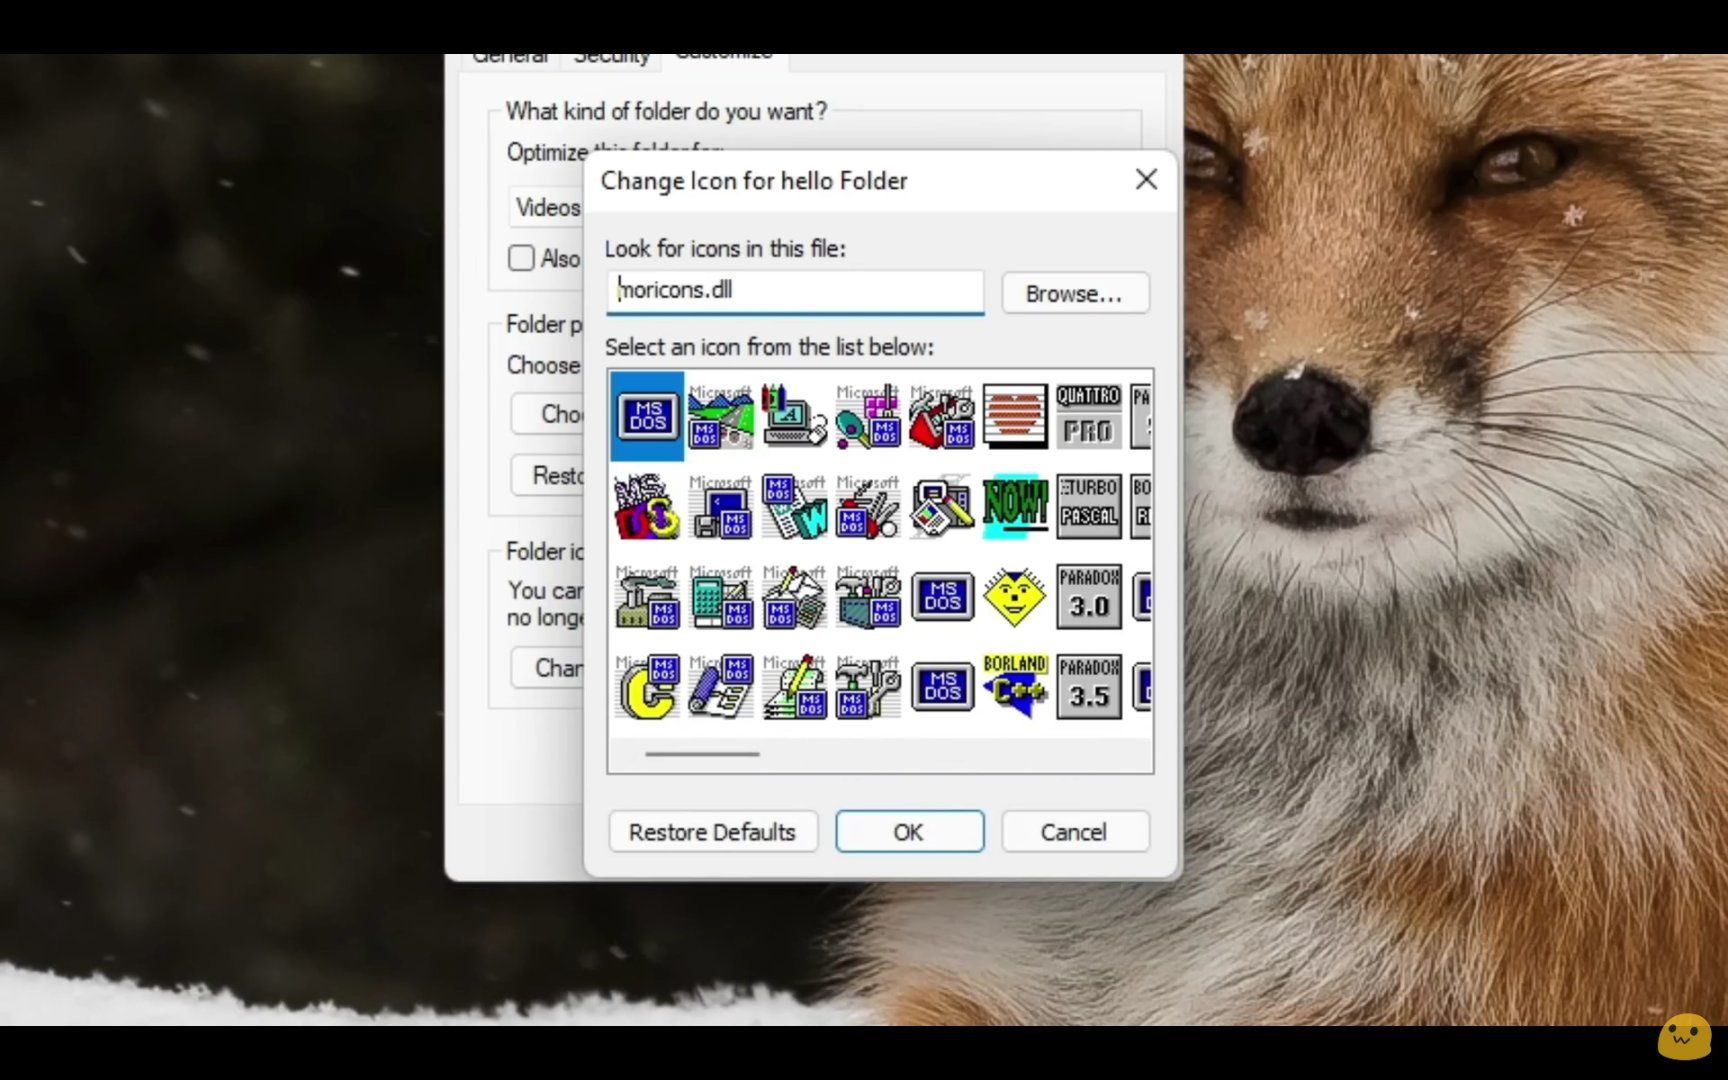Image resolution: width=1728 pixels, height=1080 pixels.
Task: Select MS-DOS icon left of yellow smiley
Action: pos(942,597)
